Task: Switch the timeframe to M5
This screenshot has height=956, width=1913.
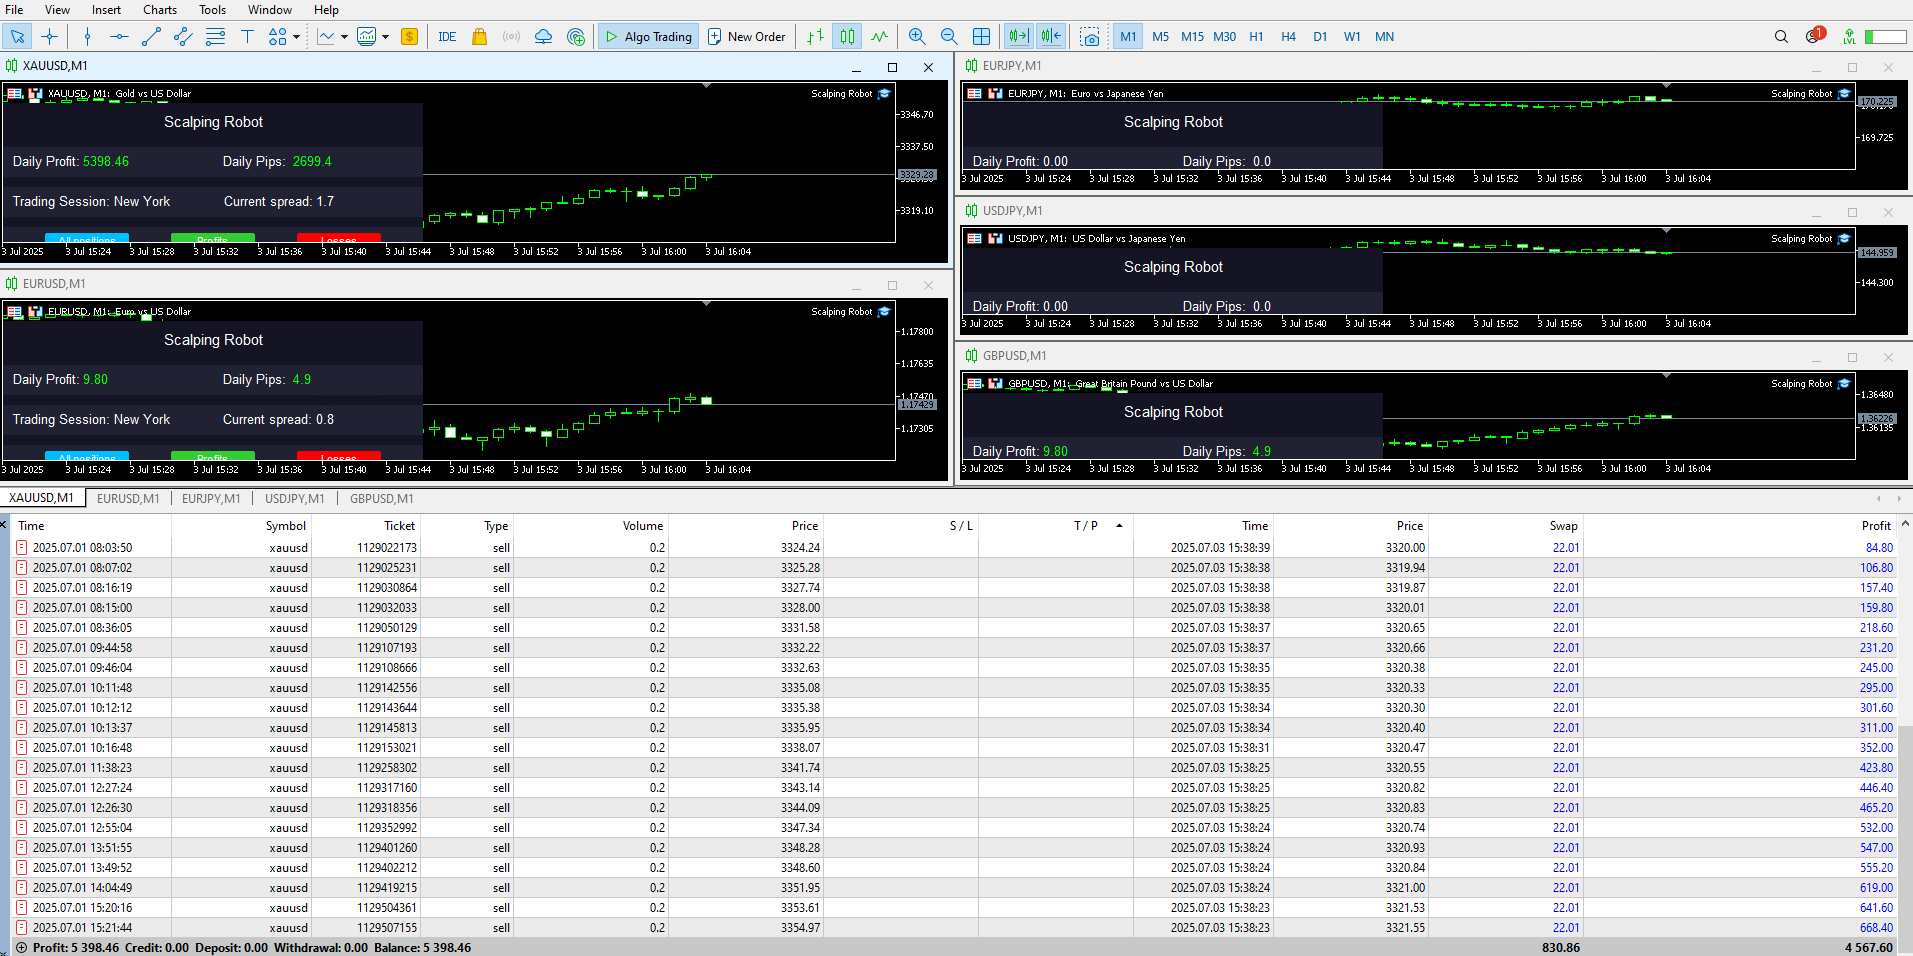Action: (x=1160, y=37)
